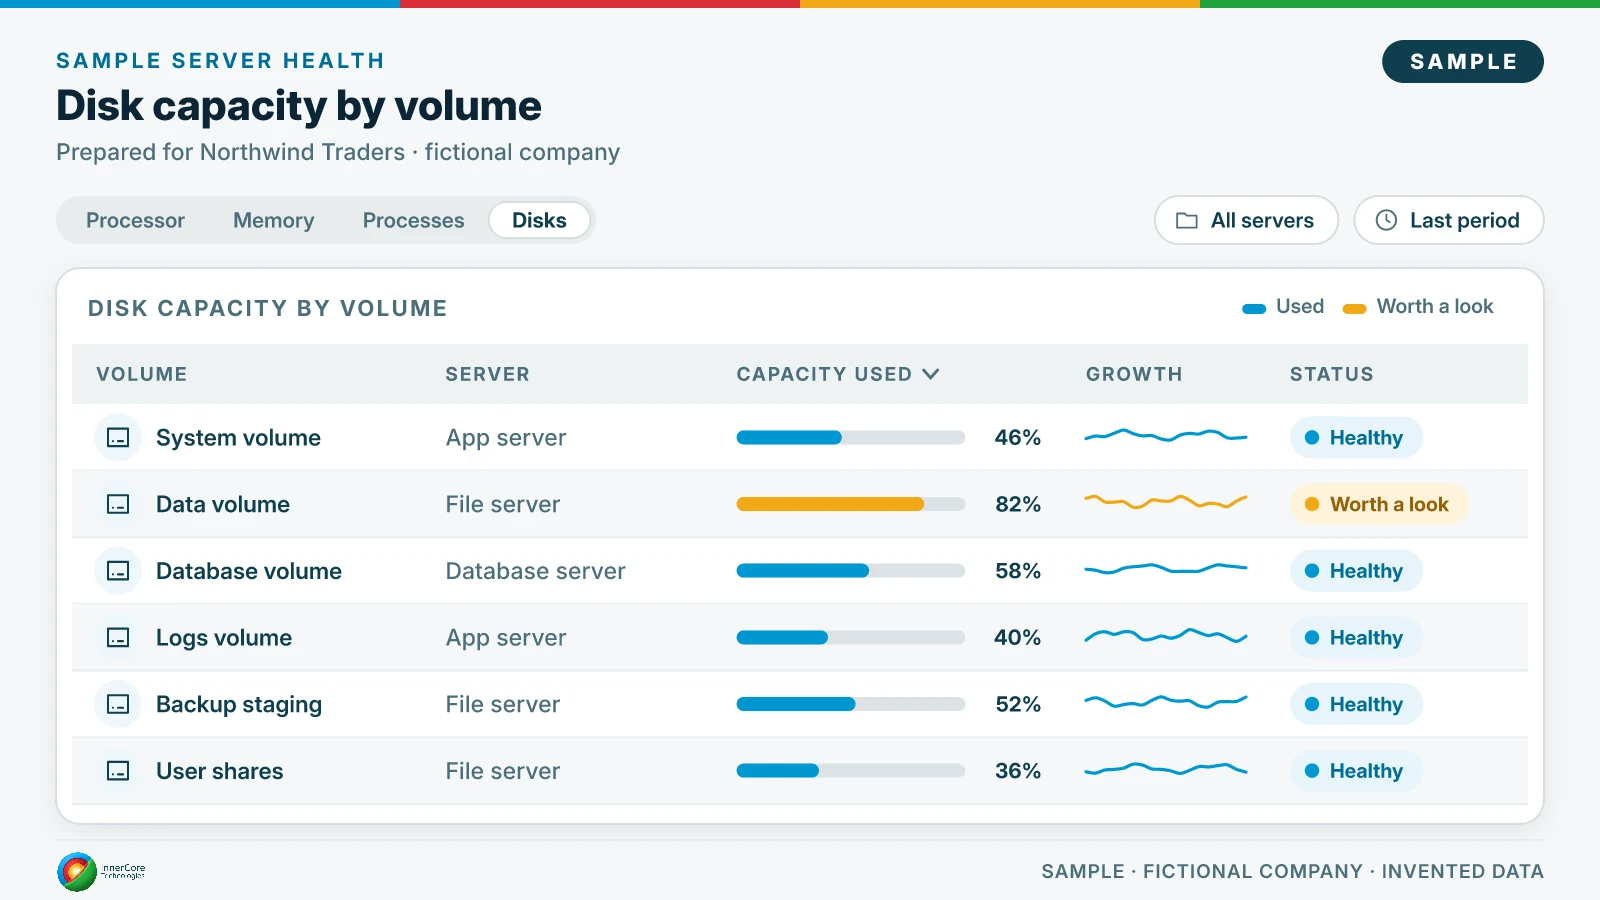
Task: Click the InnerCore logo in footer
Action: [x=101, y=872]
